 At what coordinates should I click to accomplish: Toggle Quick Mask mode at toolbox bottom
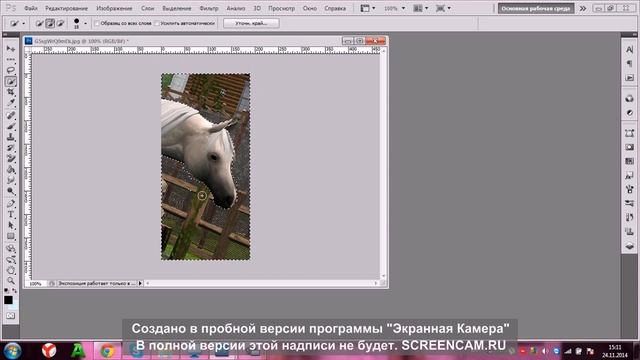click(11, 316)
